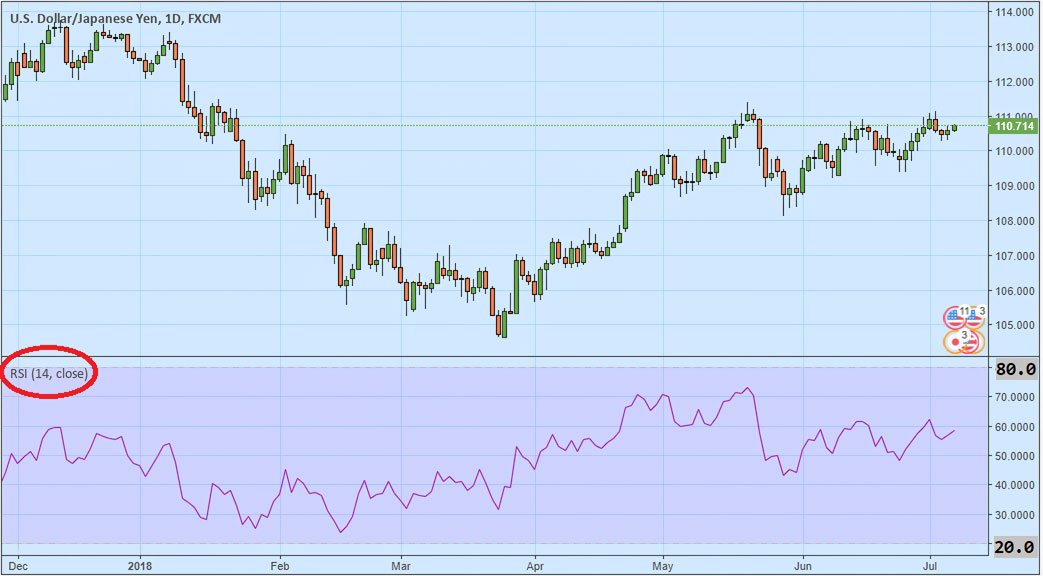1043x576 pixels.
Task: Click the 108.000 price axis label
Action: (1015, 221)
